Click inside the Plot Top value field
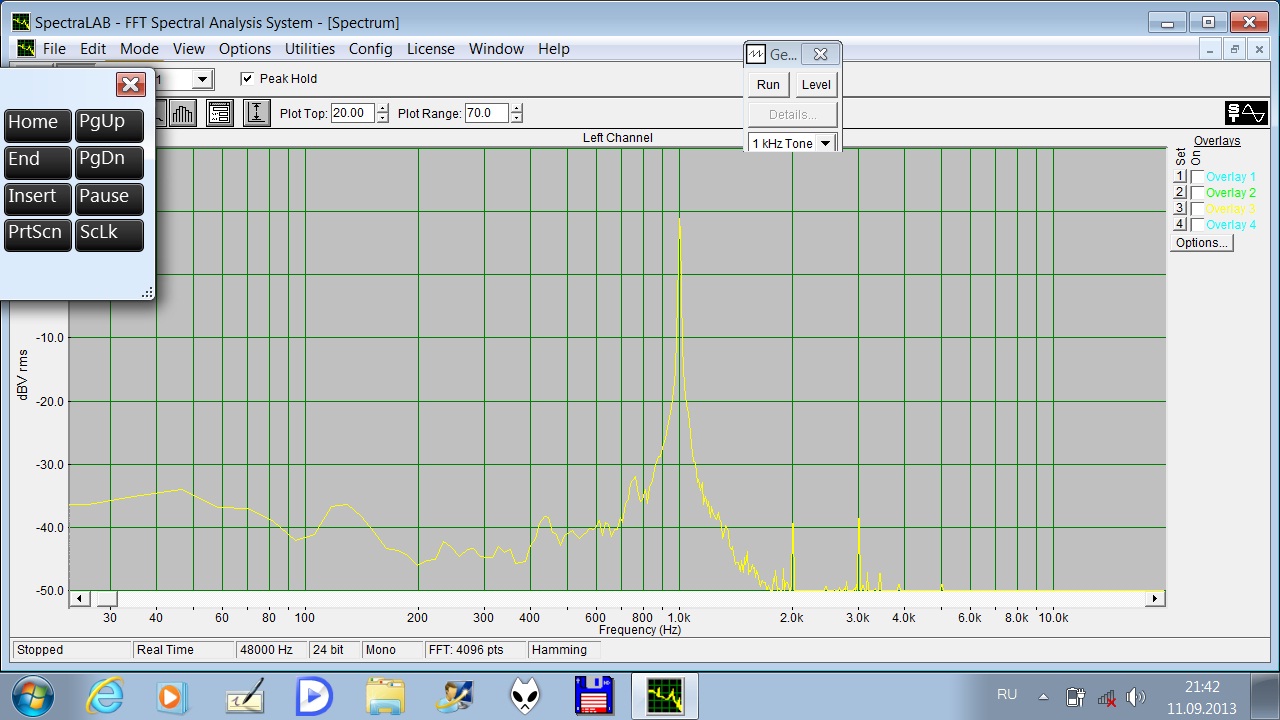The width and height of the screenshot is (1280, 720). [x=352, y=114]
